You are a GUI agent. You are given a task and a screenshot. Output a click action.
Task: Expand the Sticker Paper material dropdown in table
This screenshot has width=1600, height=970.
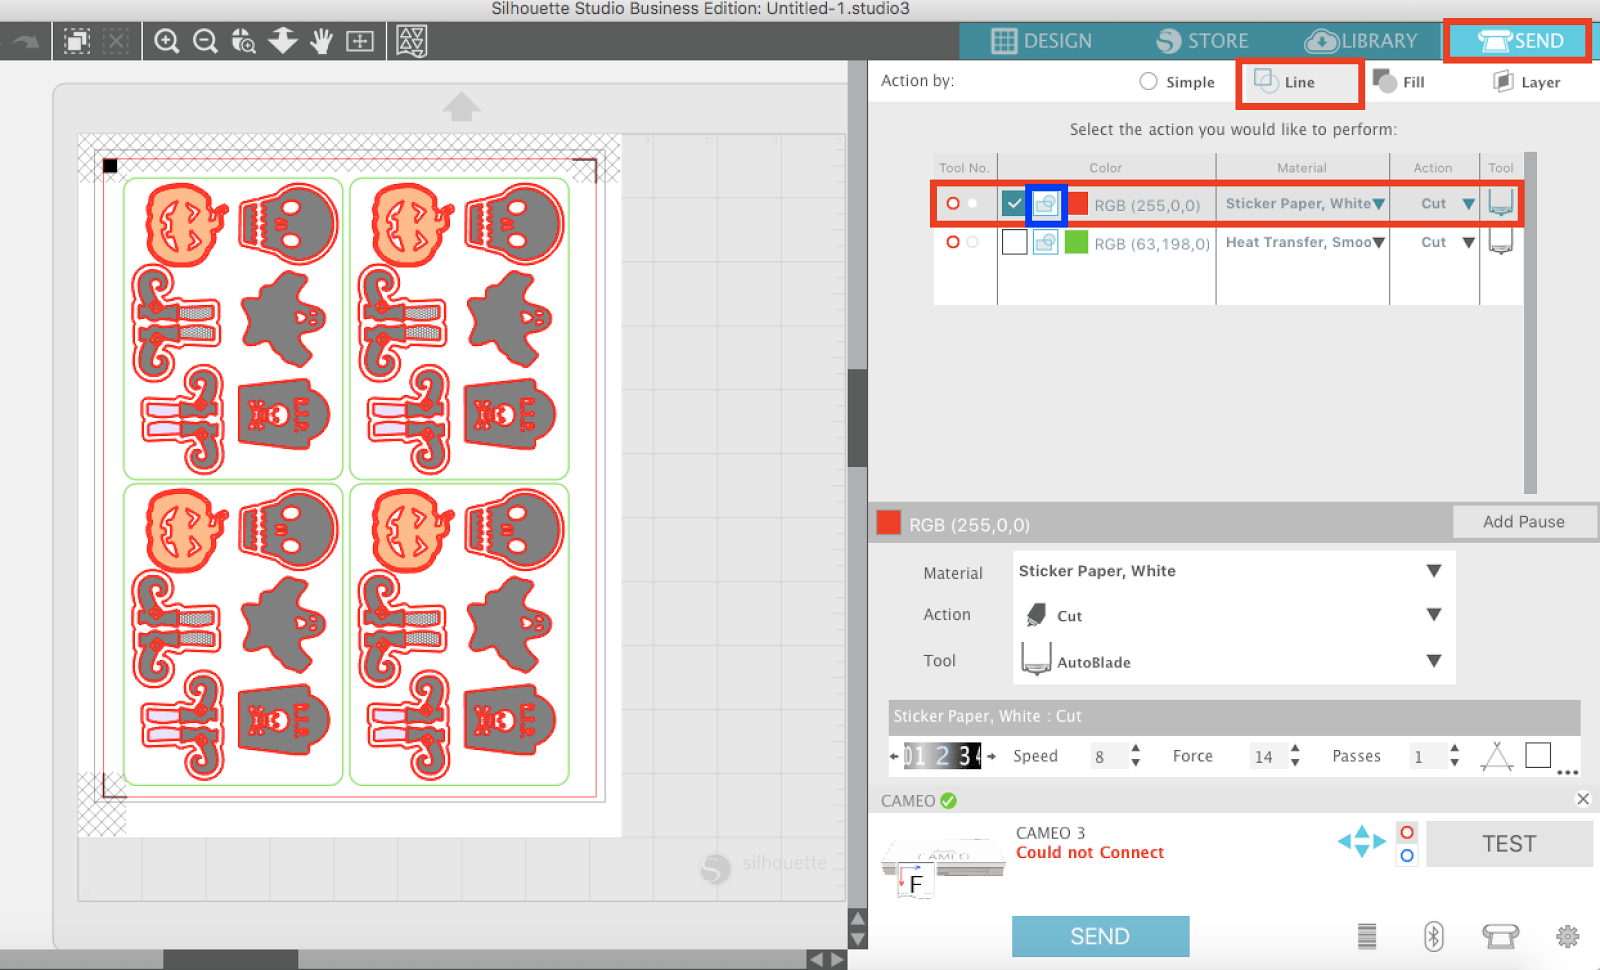point(1379,204)
